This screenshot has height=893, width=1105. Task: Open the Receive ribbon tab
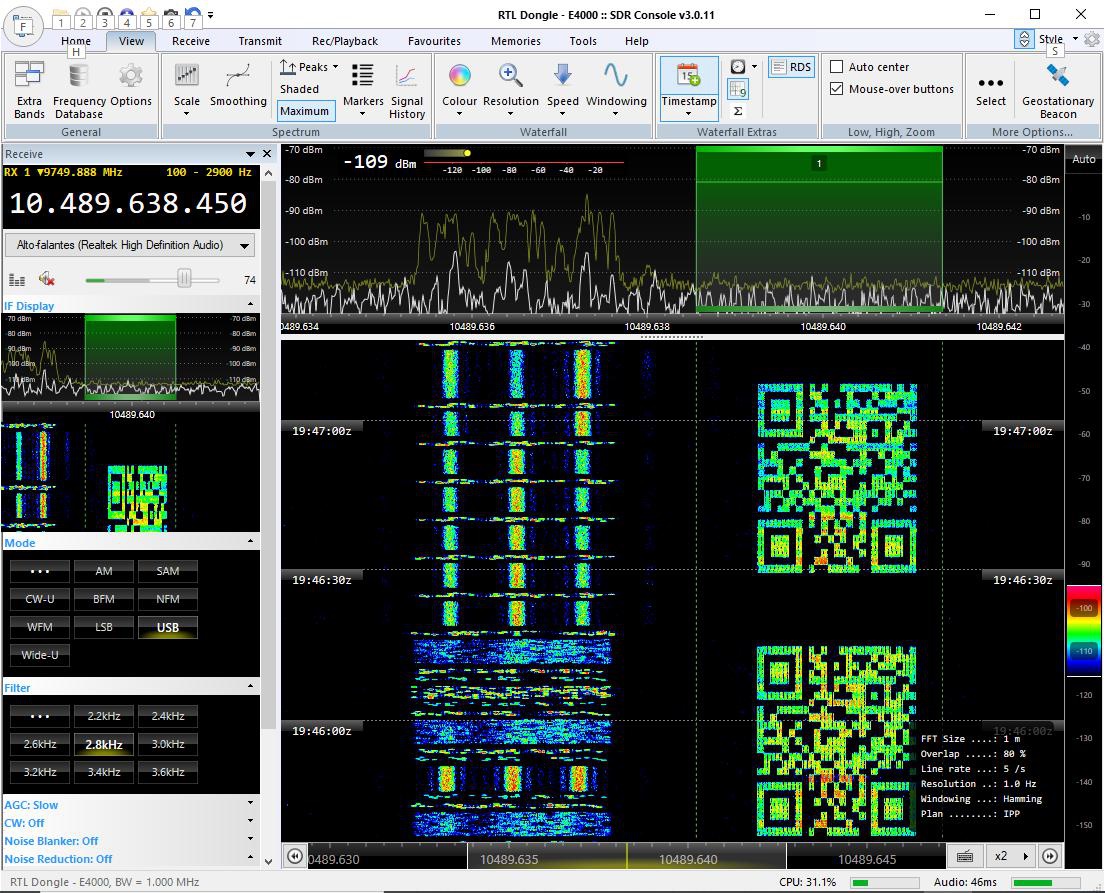191,41
